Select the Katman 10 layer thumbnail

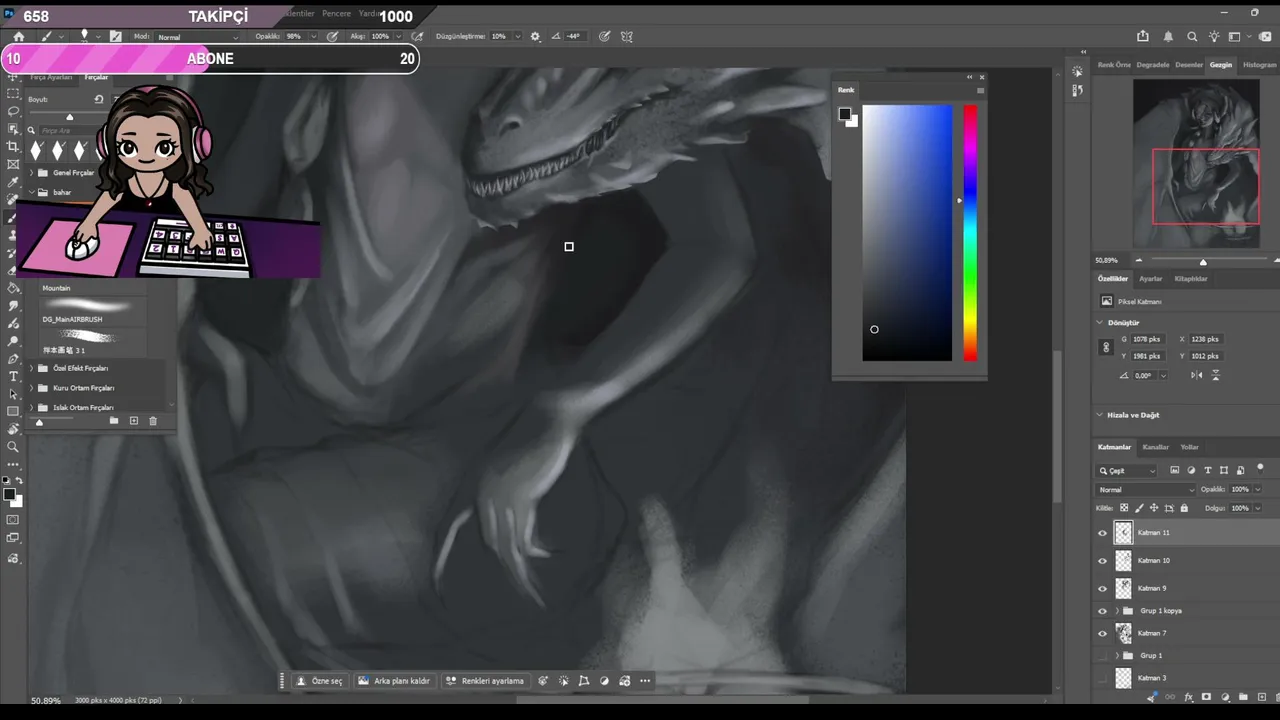(1123, 561)
